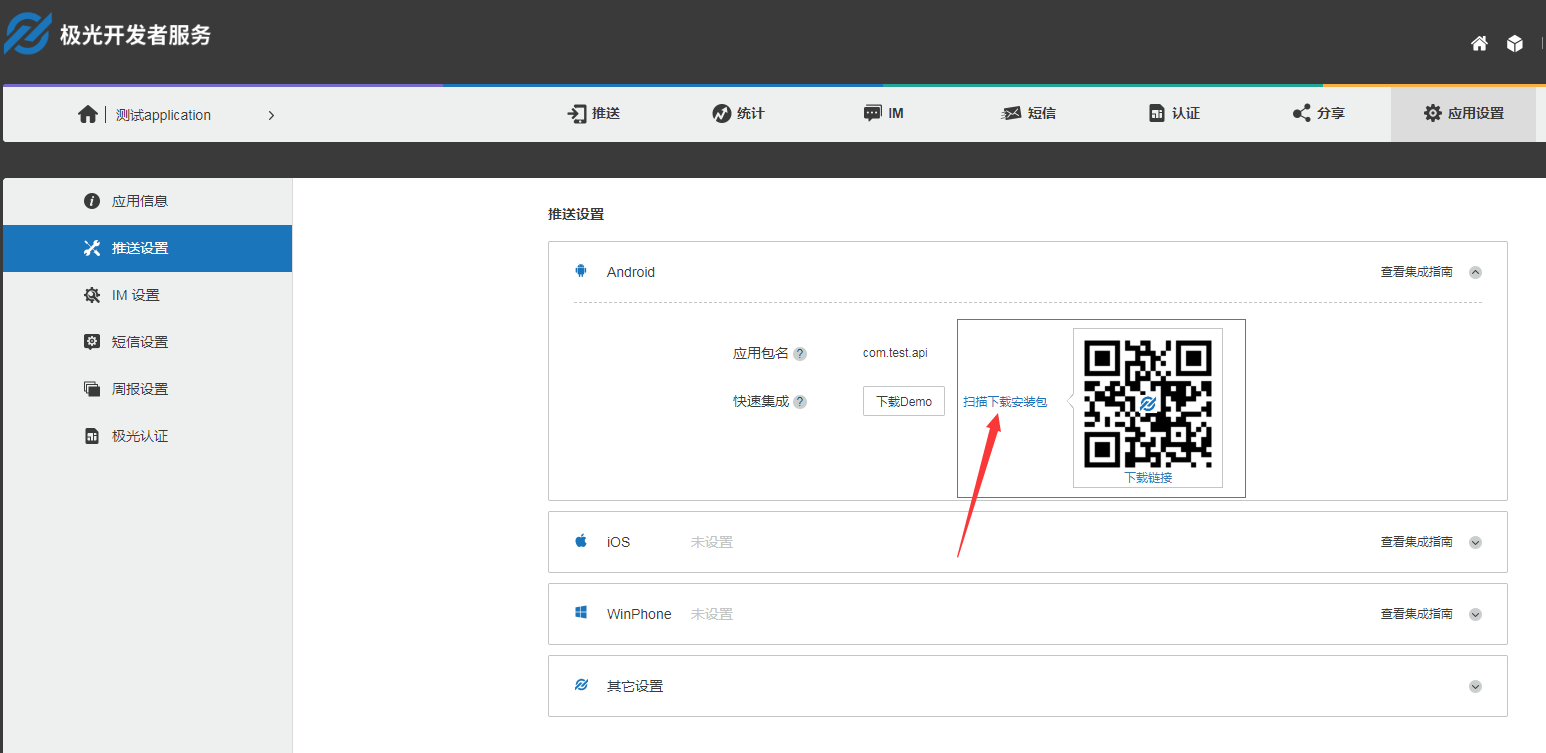Click the Apple iOS icon

581,541
